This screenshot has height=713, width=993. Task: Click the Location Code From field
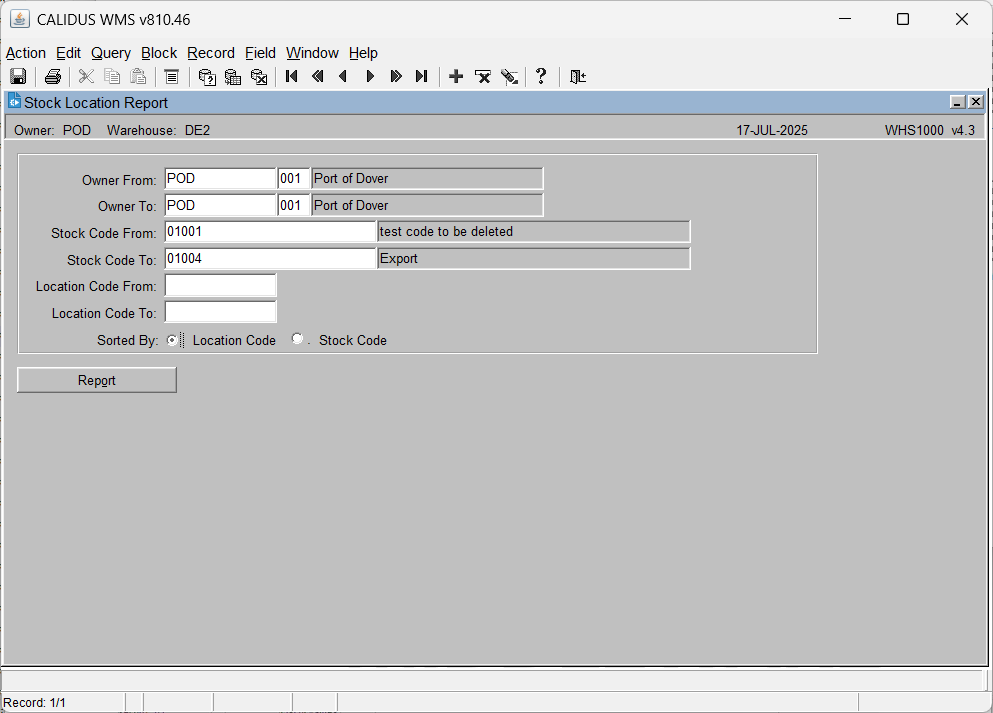(x=220, y=286)
